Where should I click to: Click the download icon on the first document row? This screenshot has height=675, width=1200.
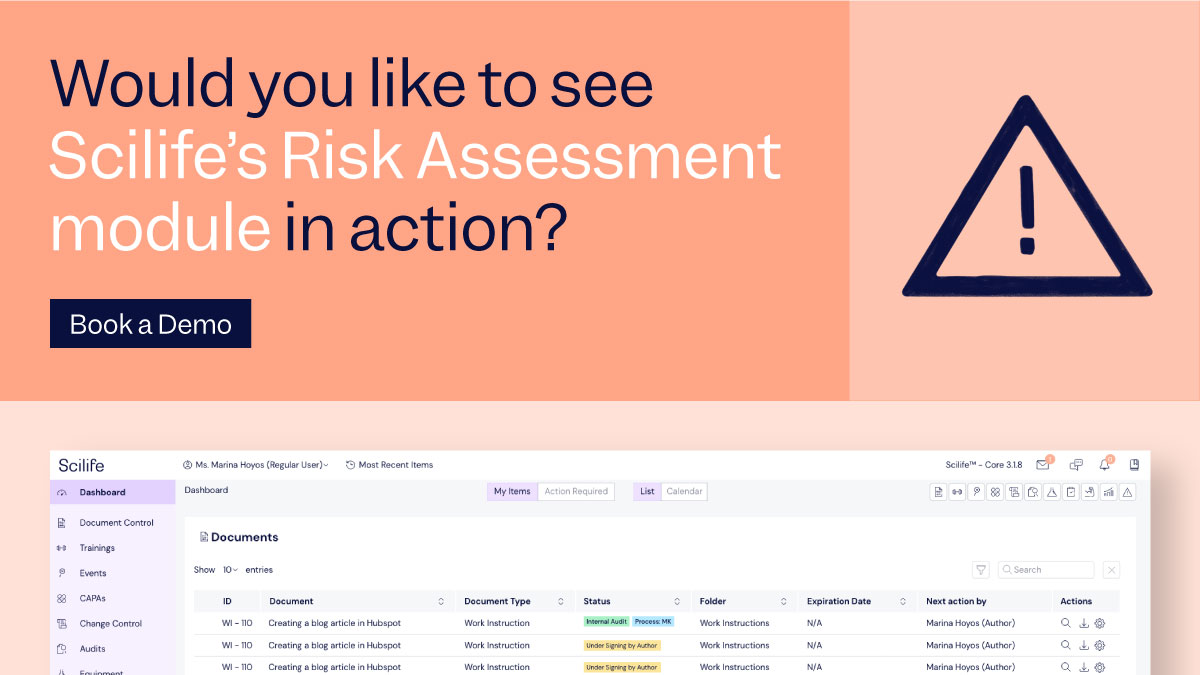pyautogui.click(x=1085, y=622)
